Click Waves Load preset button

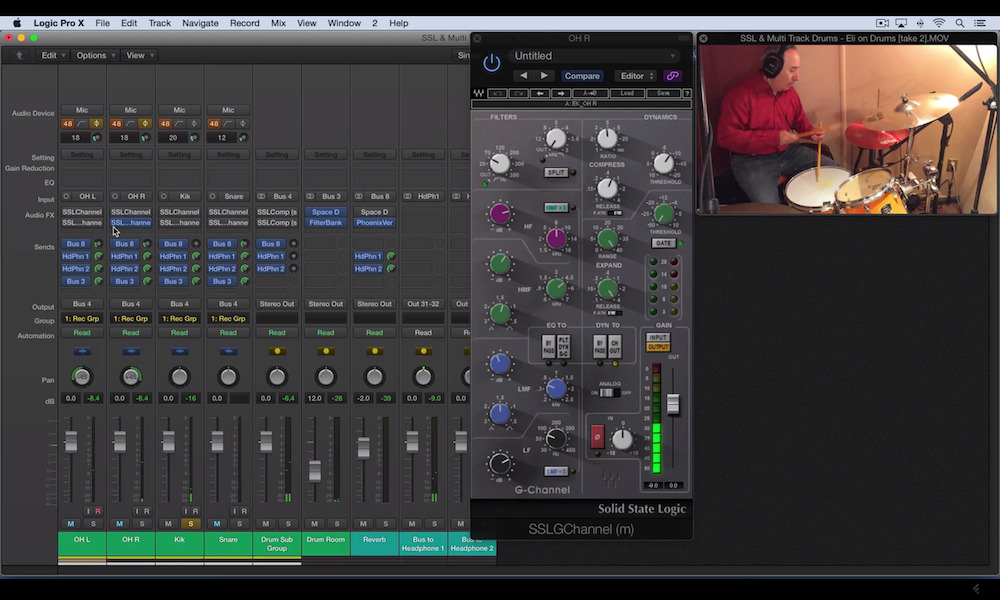[x=627, y=93]
